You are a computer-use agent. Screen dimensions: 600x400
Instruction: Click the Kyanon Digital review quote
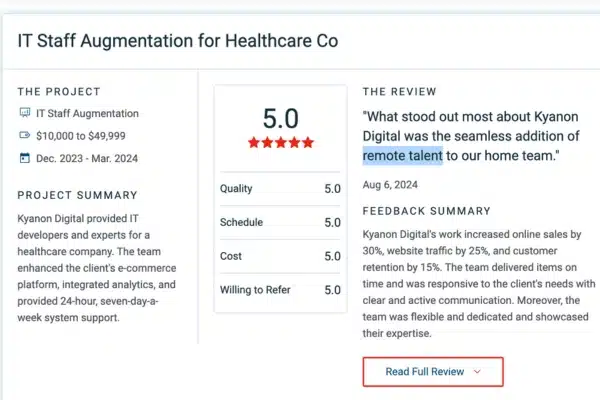coord(471,136)
